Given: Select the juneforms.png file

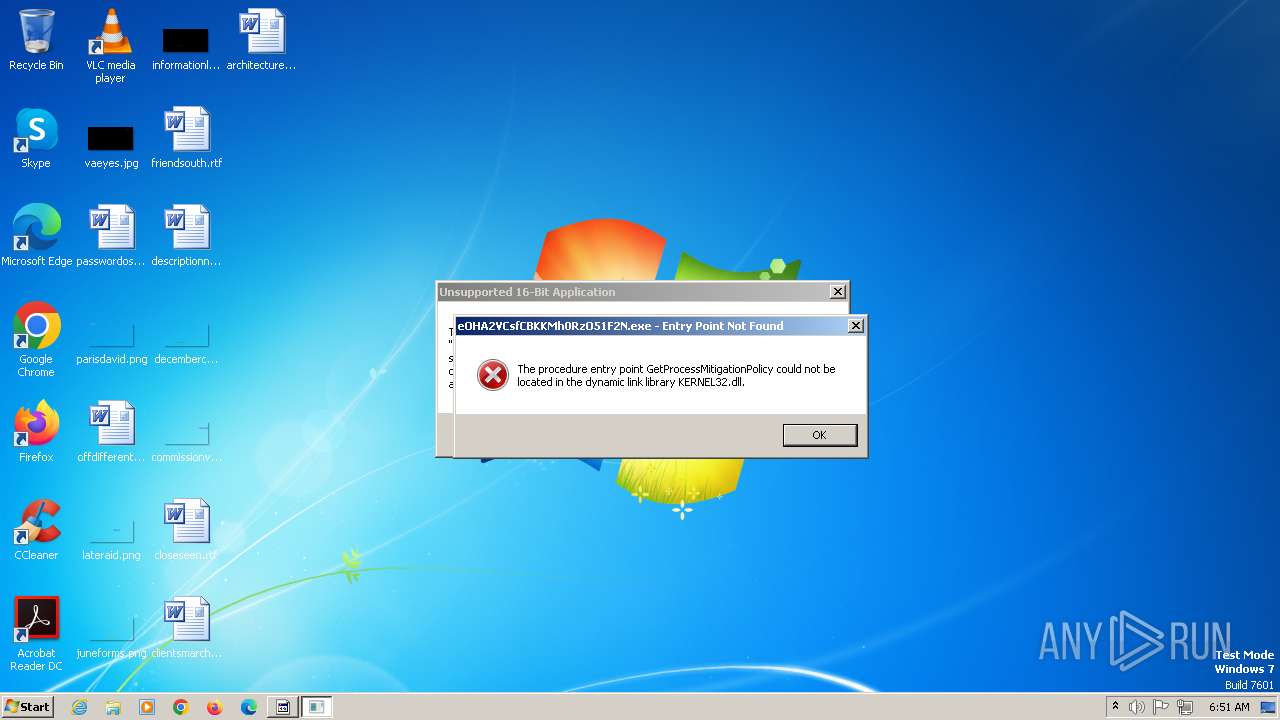Looking at the screenshot, I should (111, 637).
